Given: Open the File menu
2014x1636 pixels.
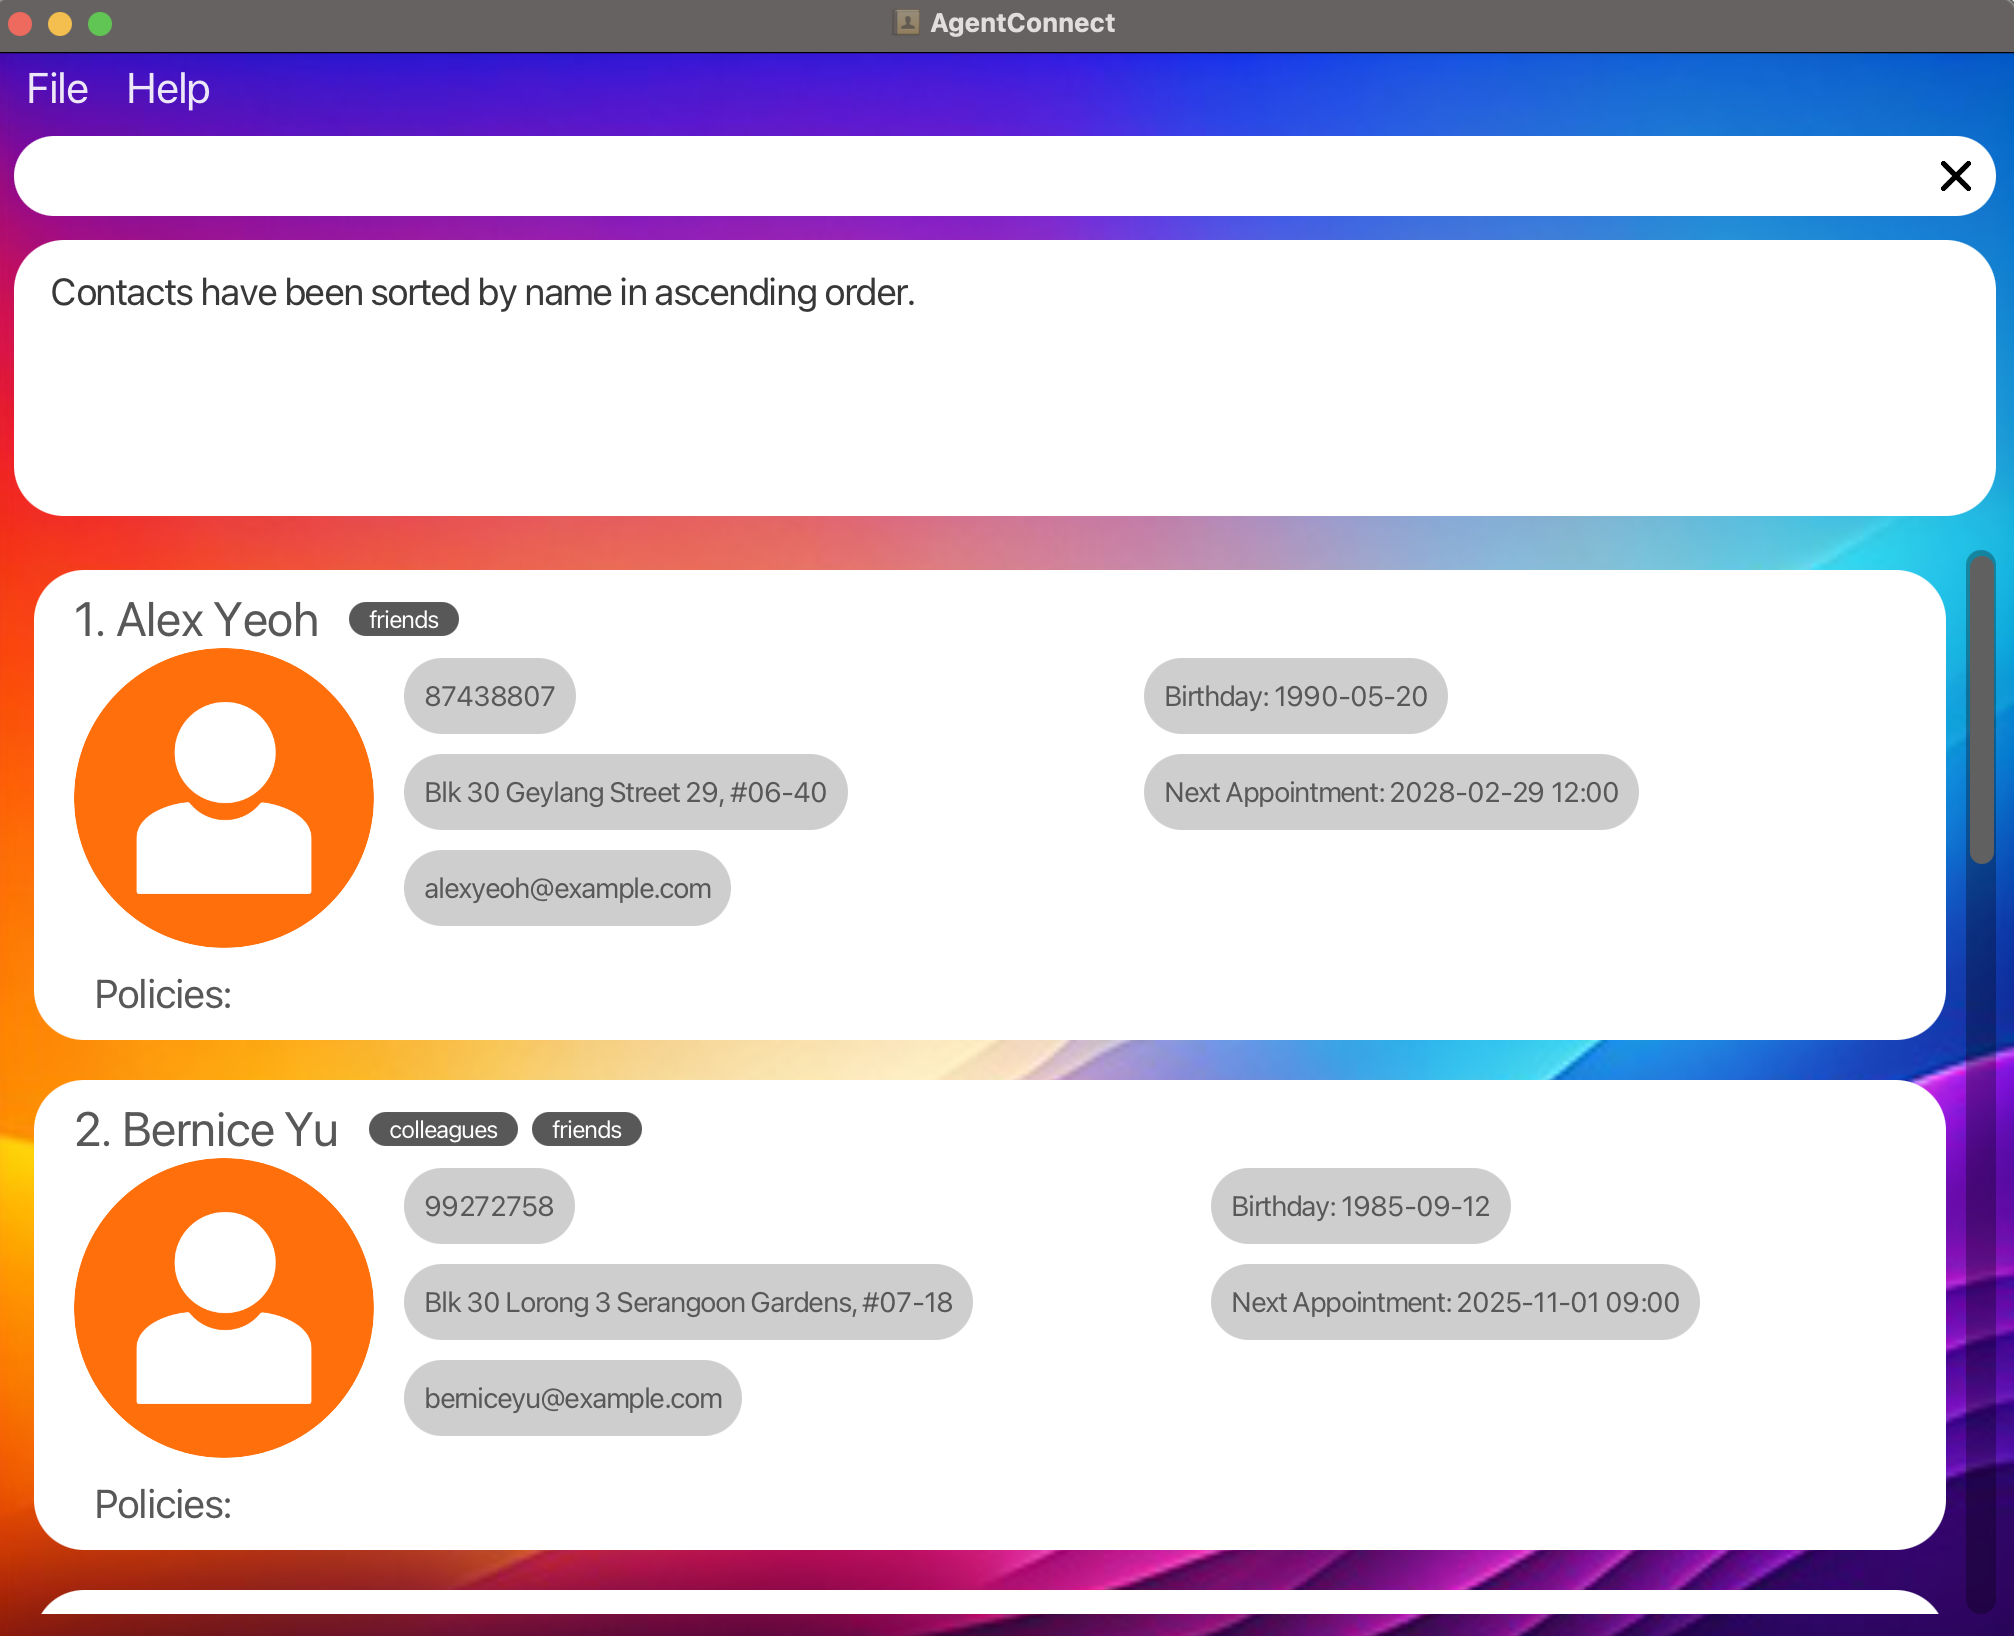Looking at the screenshot, I should [57, 89].
